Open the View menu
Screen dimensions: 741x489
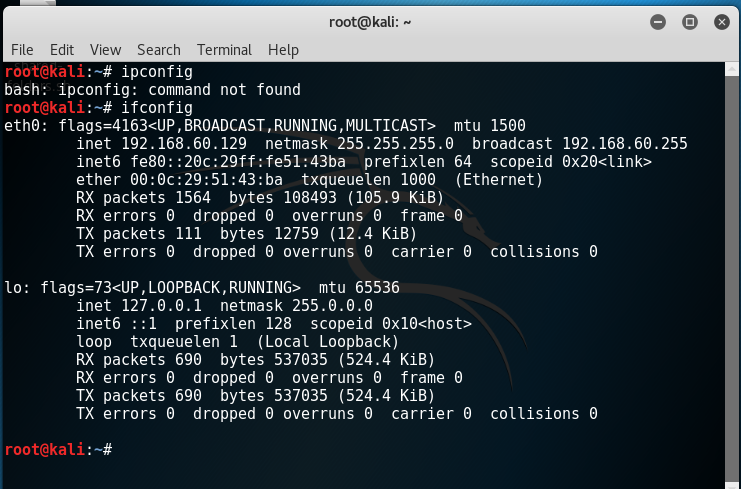[105, 49]
